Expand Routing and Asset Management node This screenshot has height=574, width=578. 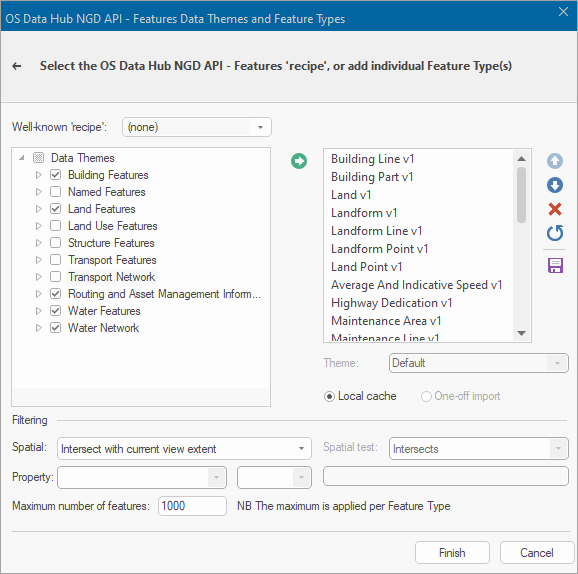pyautogui.click(x=38, y=294)
